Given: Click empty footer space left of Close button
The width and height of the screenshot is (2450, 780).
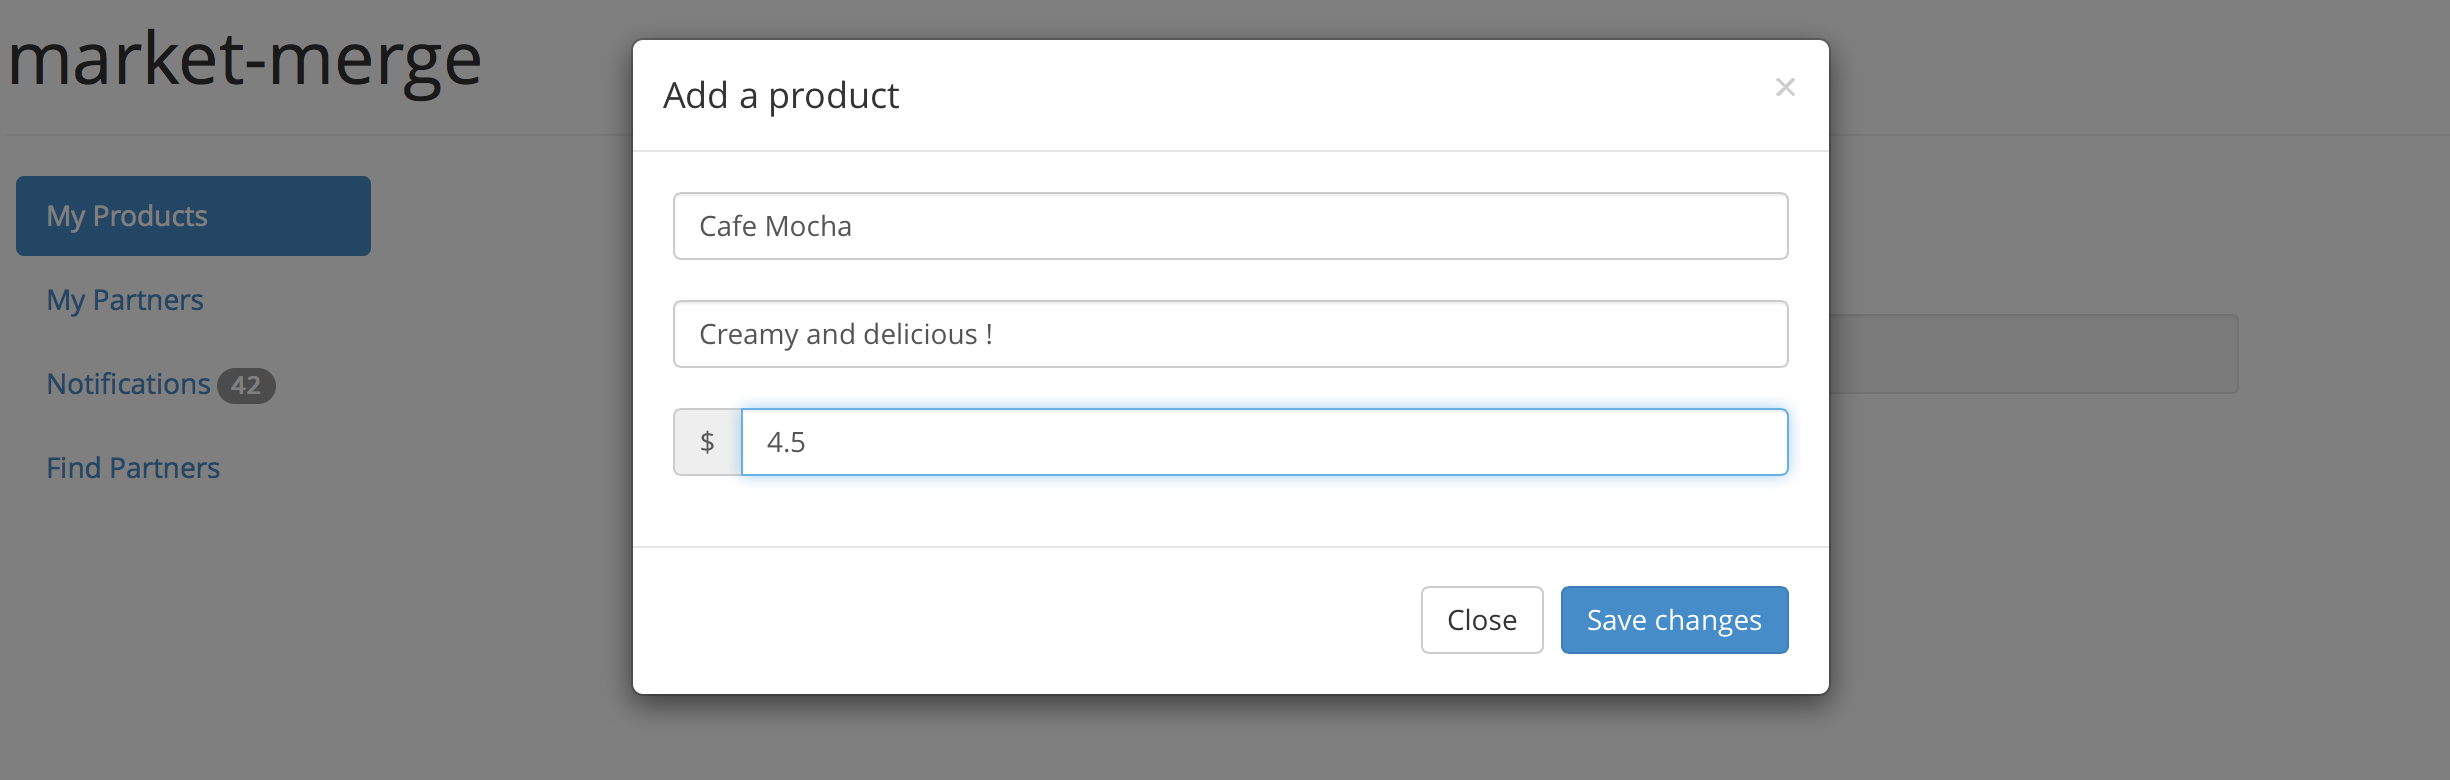Looking at the screenshot, I should click(x=1000, y=620).
